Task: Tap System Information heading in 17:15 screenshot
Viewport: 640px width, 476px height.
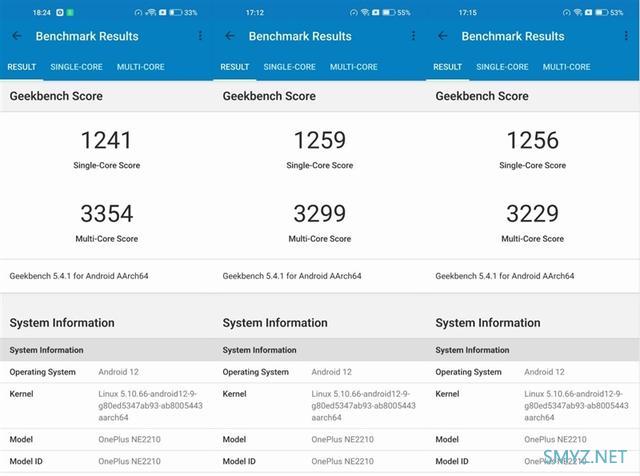Action: coord(488,323)
